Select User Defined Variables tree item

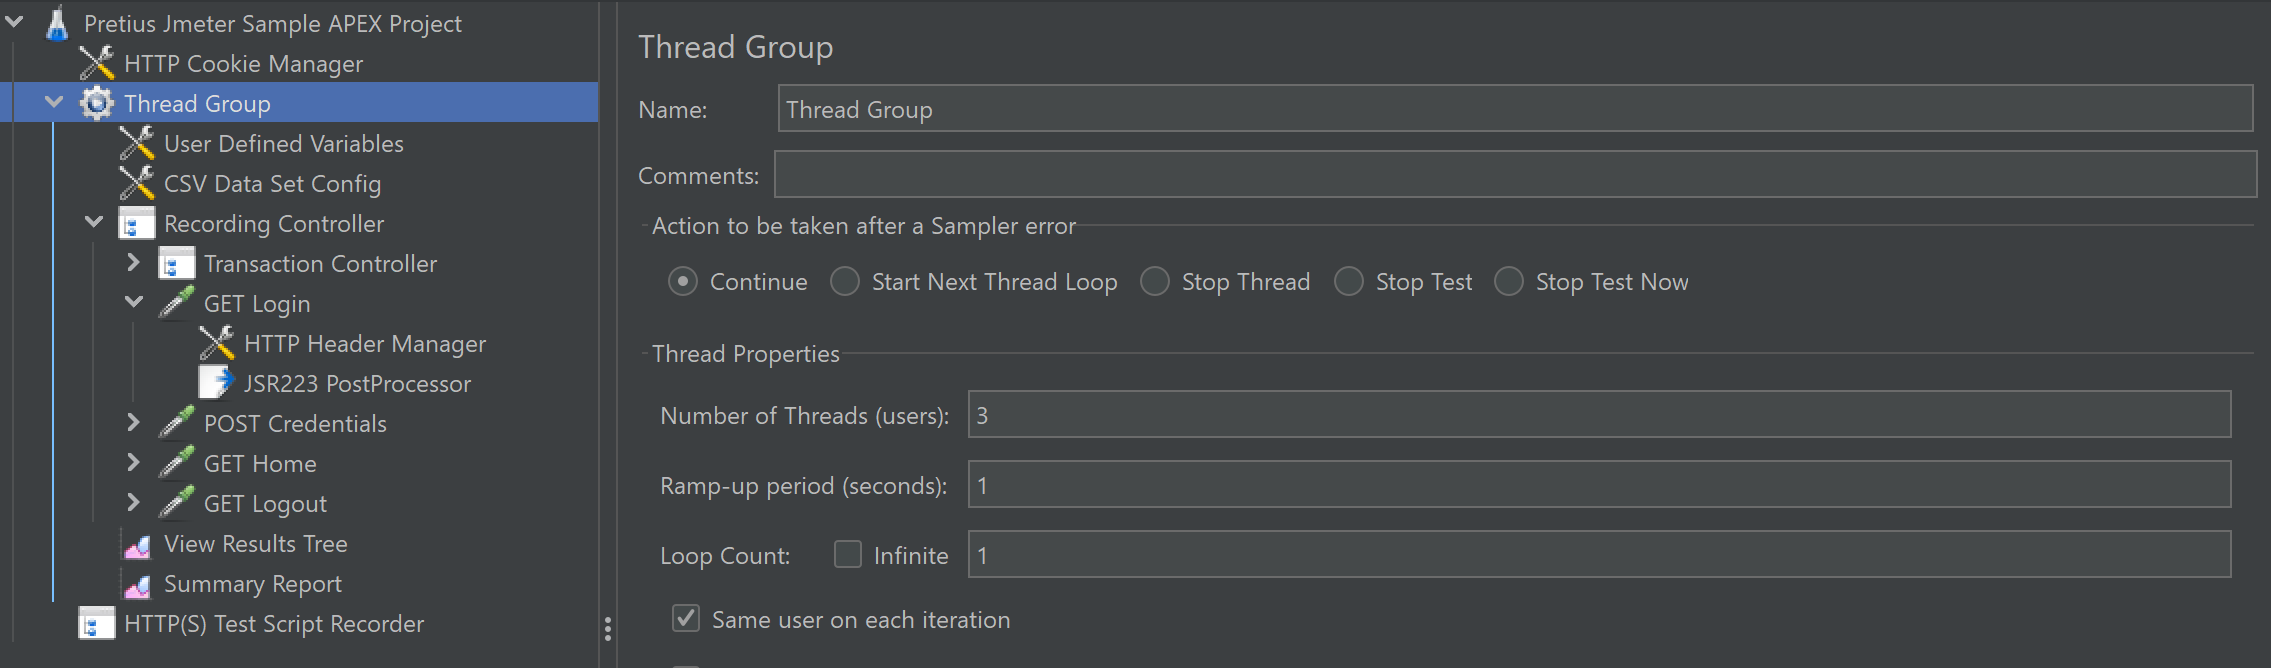(283, 144)
